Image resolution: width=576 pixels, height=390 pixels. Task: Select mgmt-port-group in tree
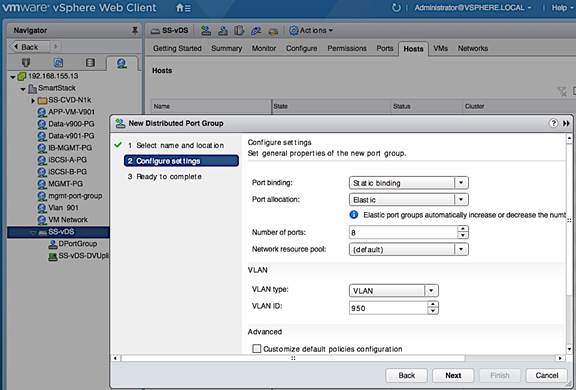[x=75, y=196]
